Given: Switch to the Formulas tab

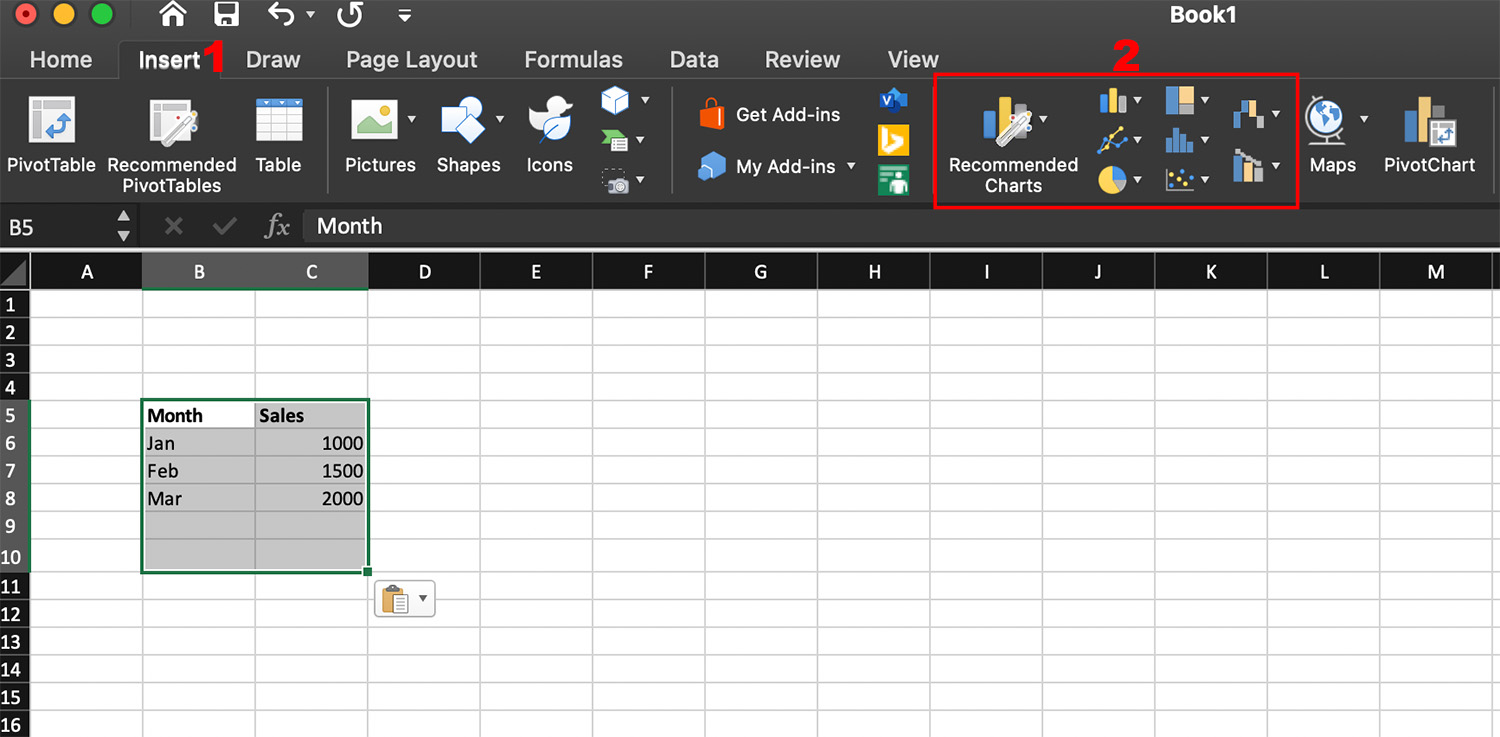Looking at the screenshot, I should (573, 59).
